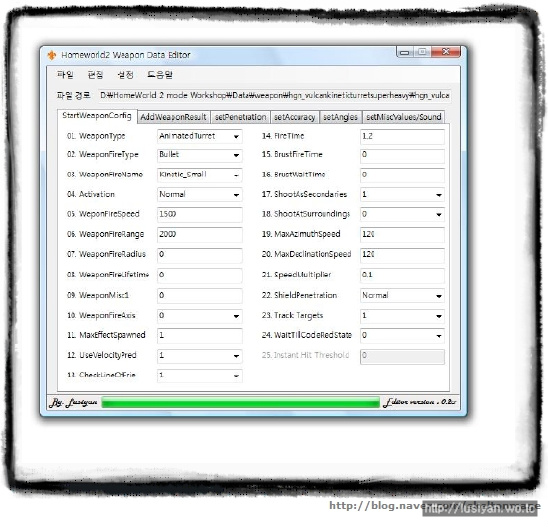Screen dimensions: 548x527
Task: Click the Homeworld2 app icon in title bar
Action: pos(52,55)
